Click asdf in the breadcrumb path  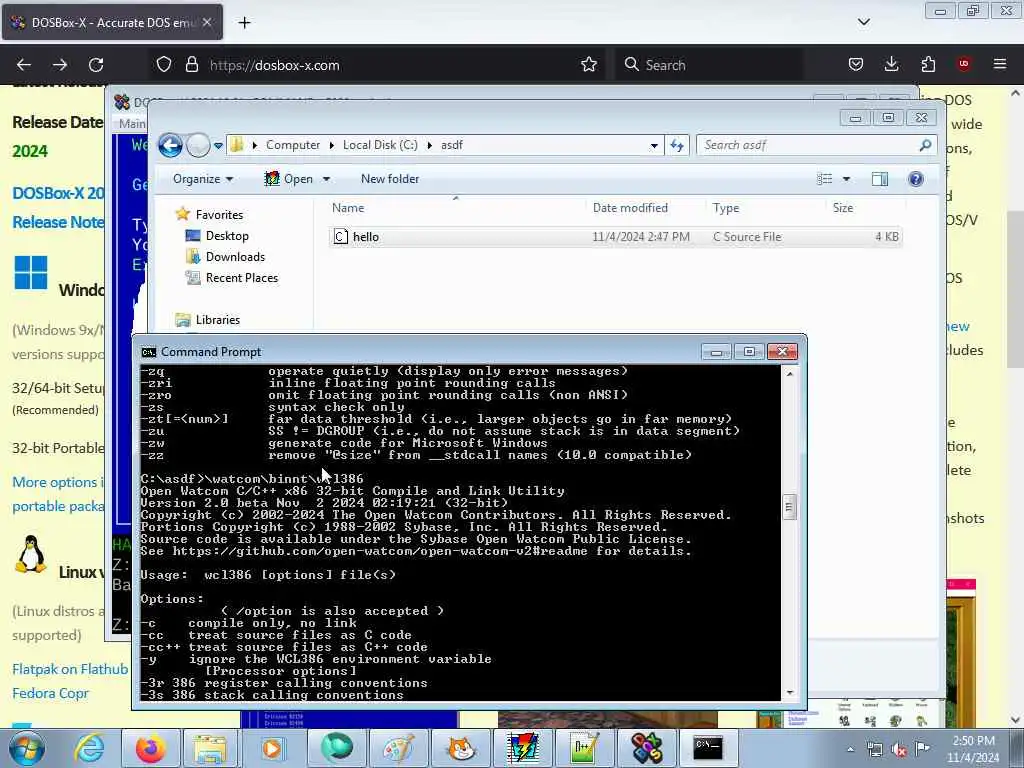[451, 145]
